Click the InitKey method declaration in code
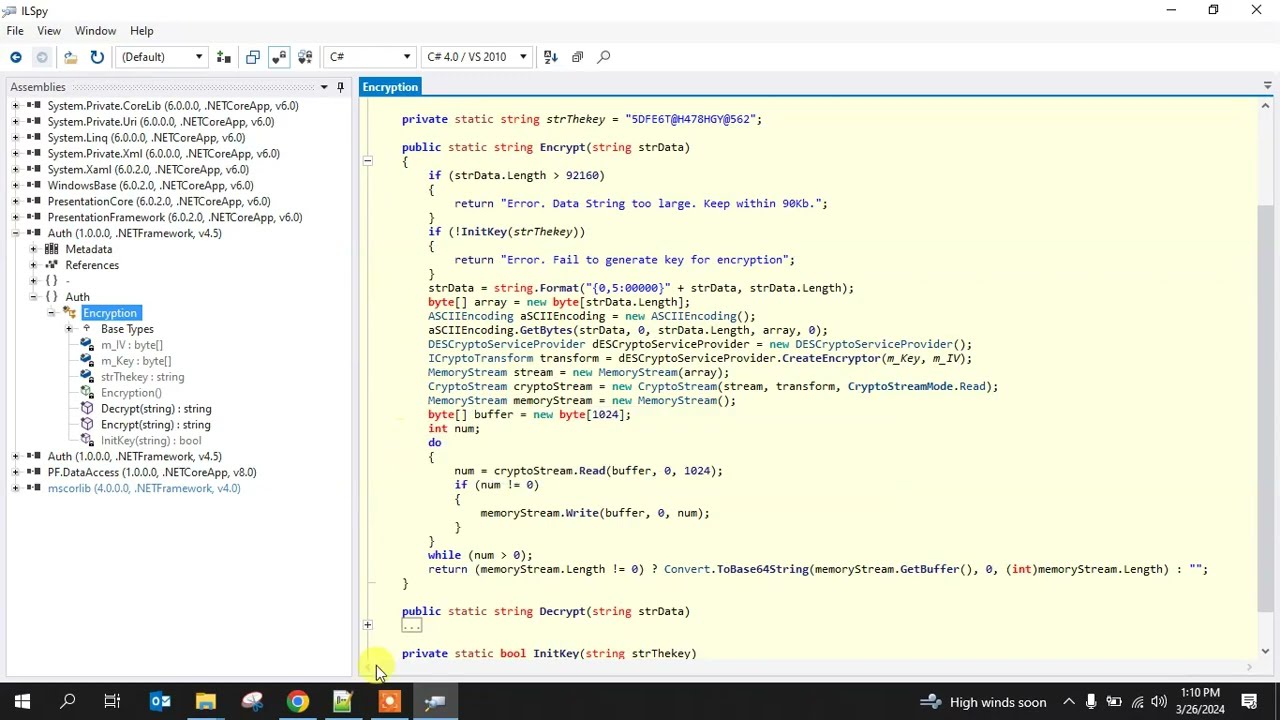This screenshot has width=1280, height=720. [x=556, y=654]
